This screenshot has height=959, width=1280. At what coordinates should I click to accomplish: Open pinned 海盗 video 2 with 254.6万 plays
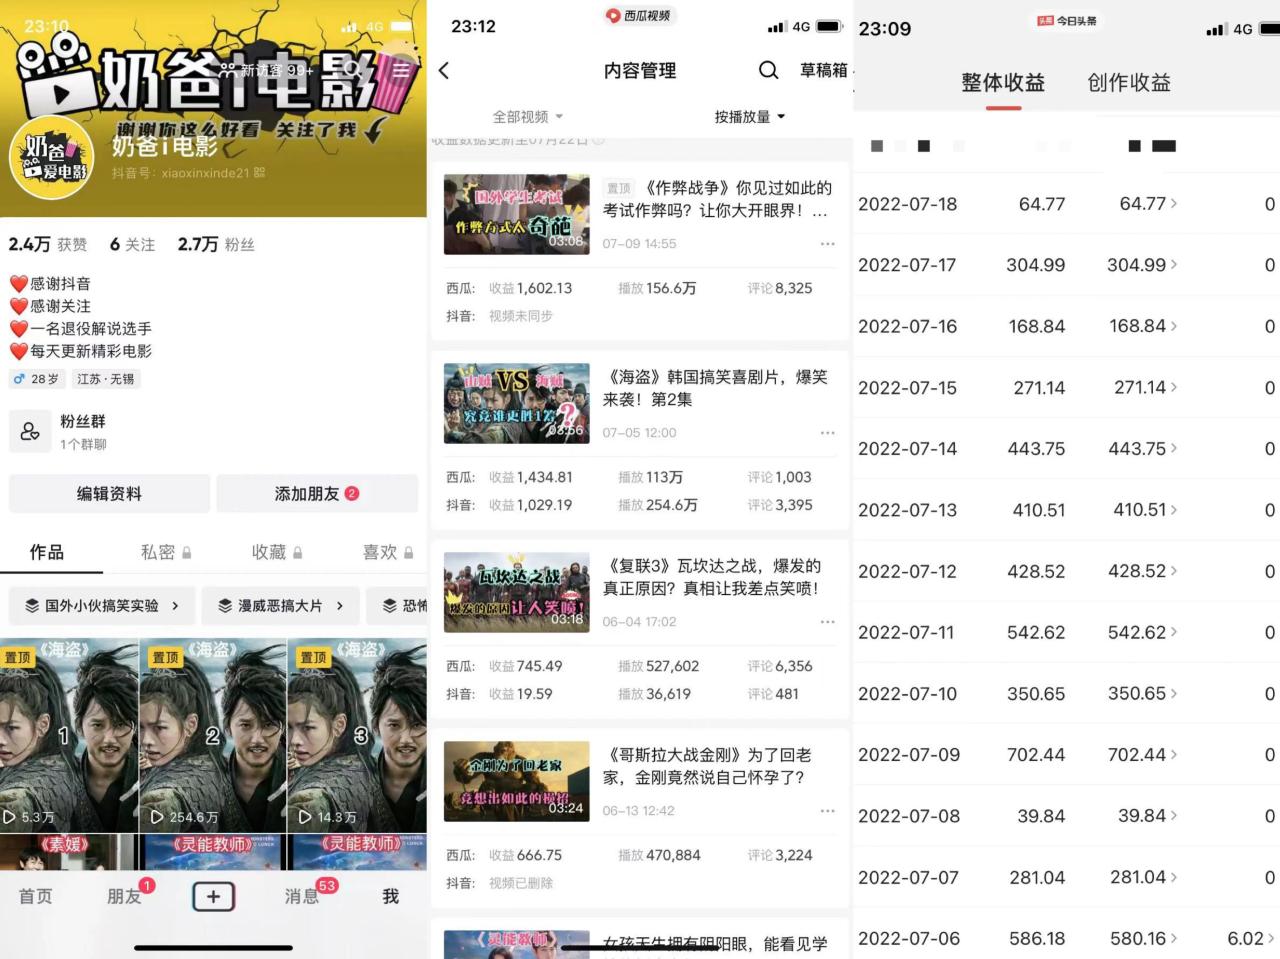coord(212,735)
